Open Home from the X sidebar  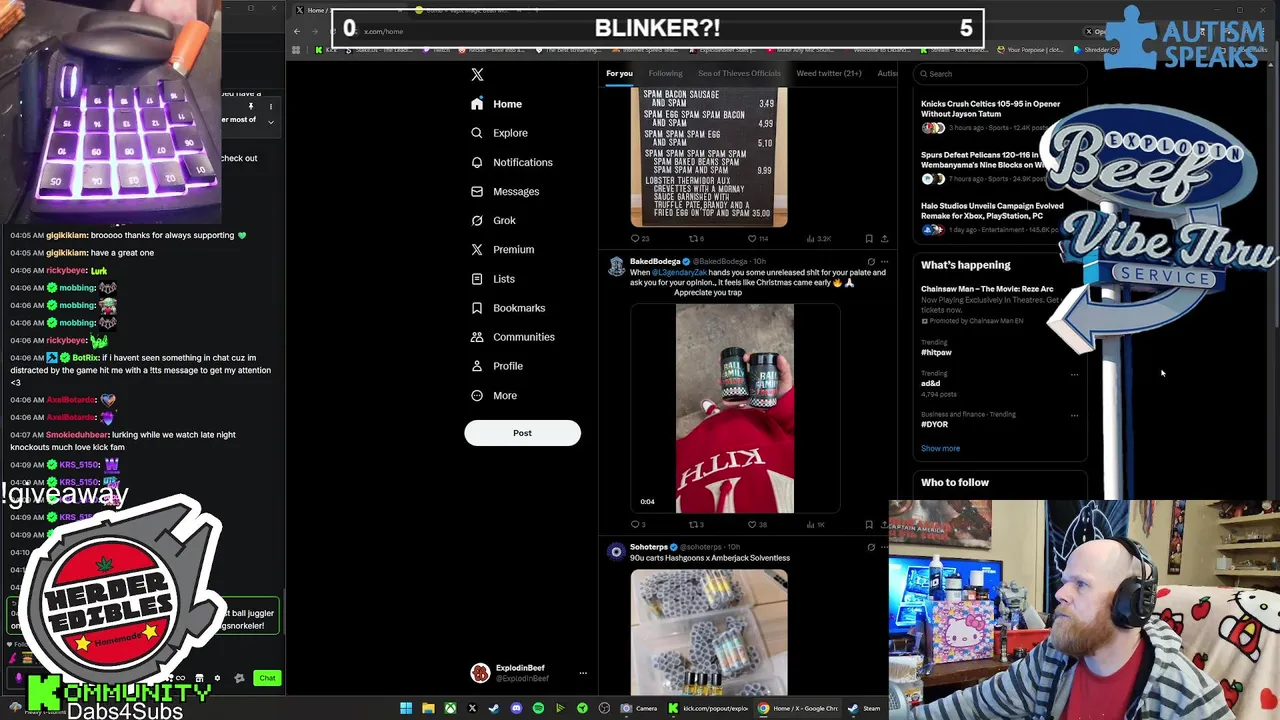[497, 104]
